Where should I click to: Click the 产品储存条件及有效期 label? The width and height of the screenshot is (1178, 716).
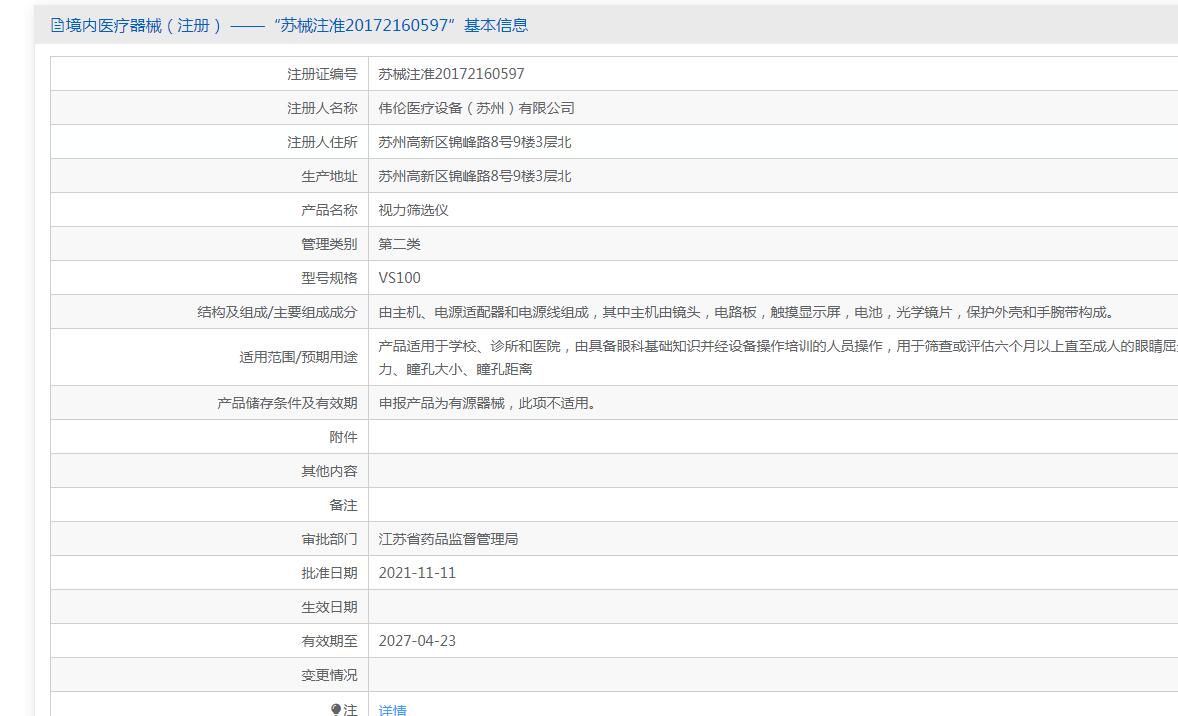[x=287, y=403]
